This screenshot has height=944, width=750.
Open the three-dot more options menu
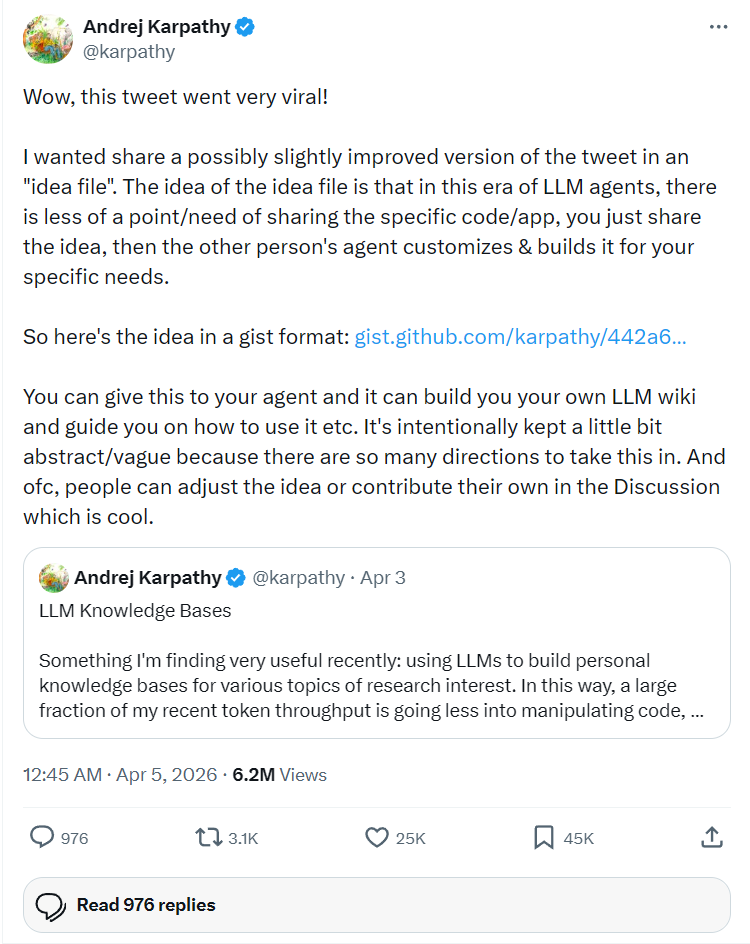click(718, 27)
